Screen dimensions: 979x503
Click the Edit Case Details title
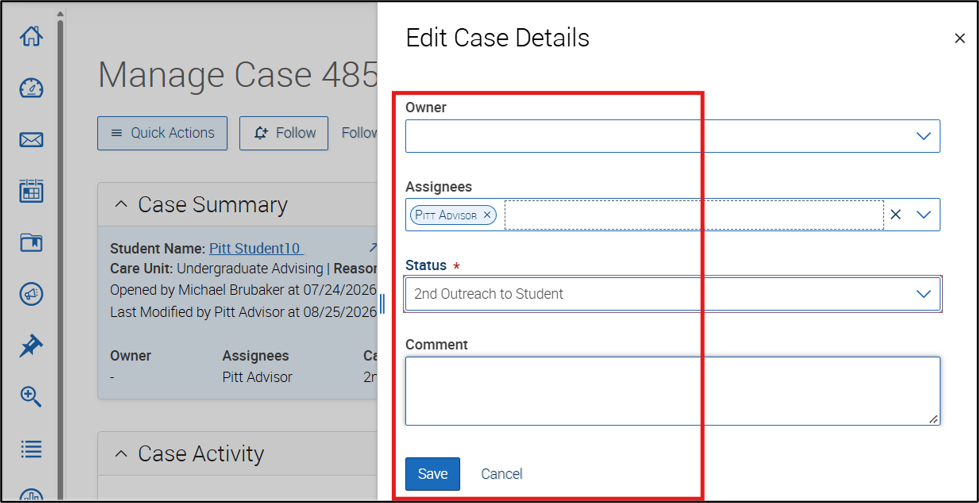(x=498, y=38)
